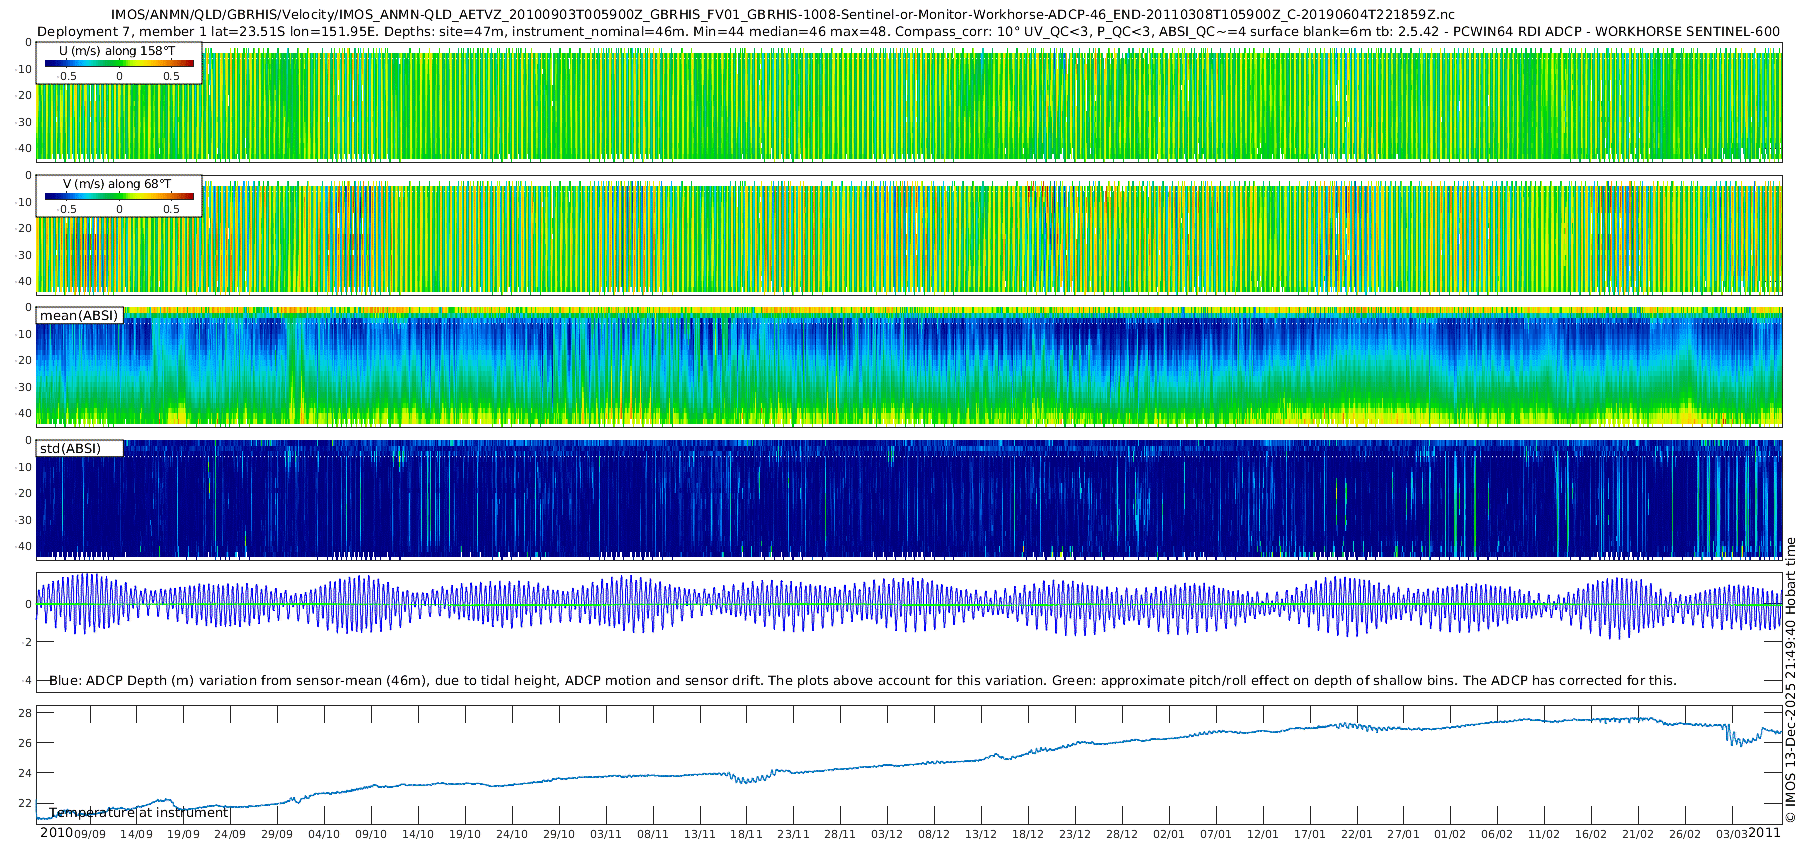Click the 26/02 date tick label
The width and height of the screenshot is (1800, 850).
click(1685, 834)
